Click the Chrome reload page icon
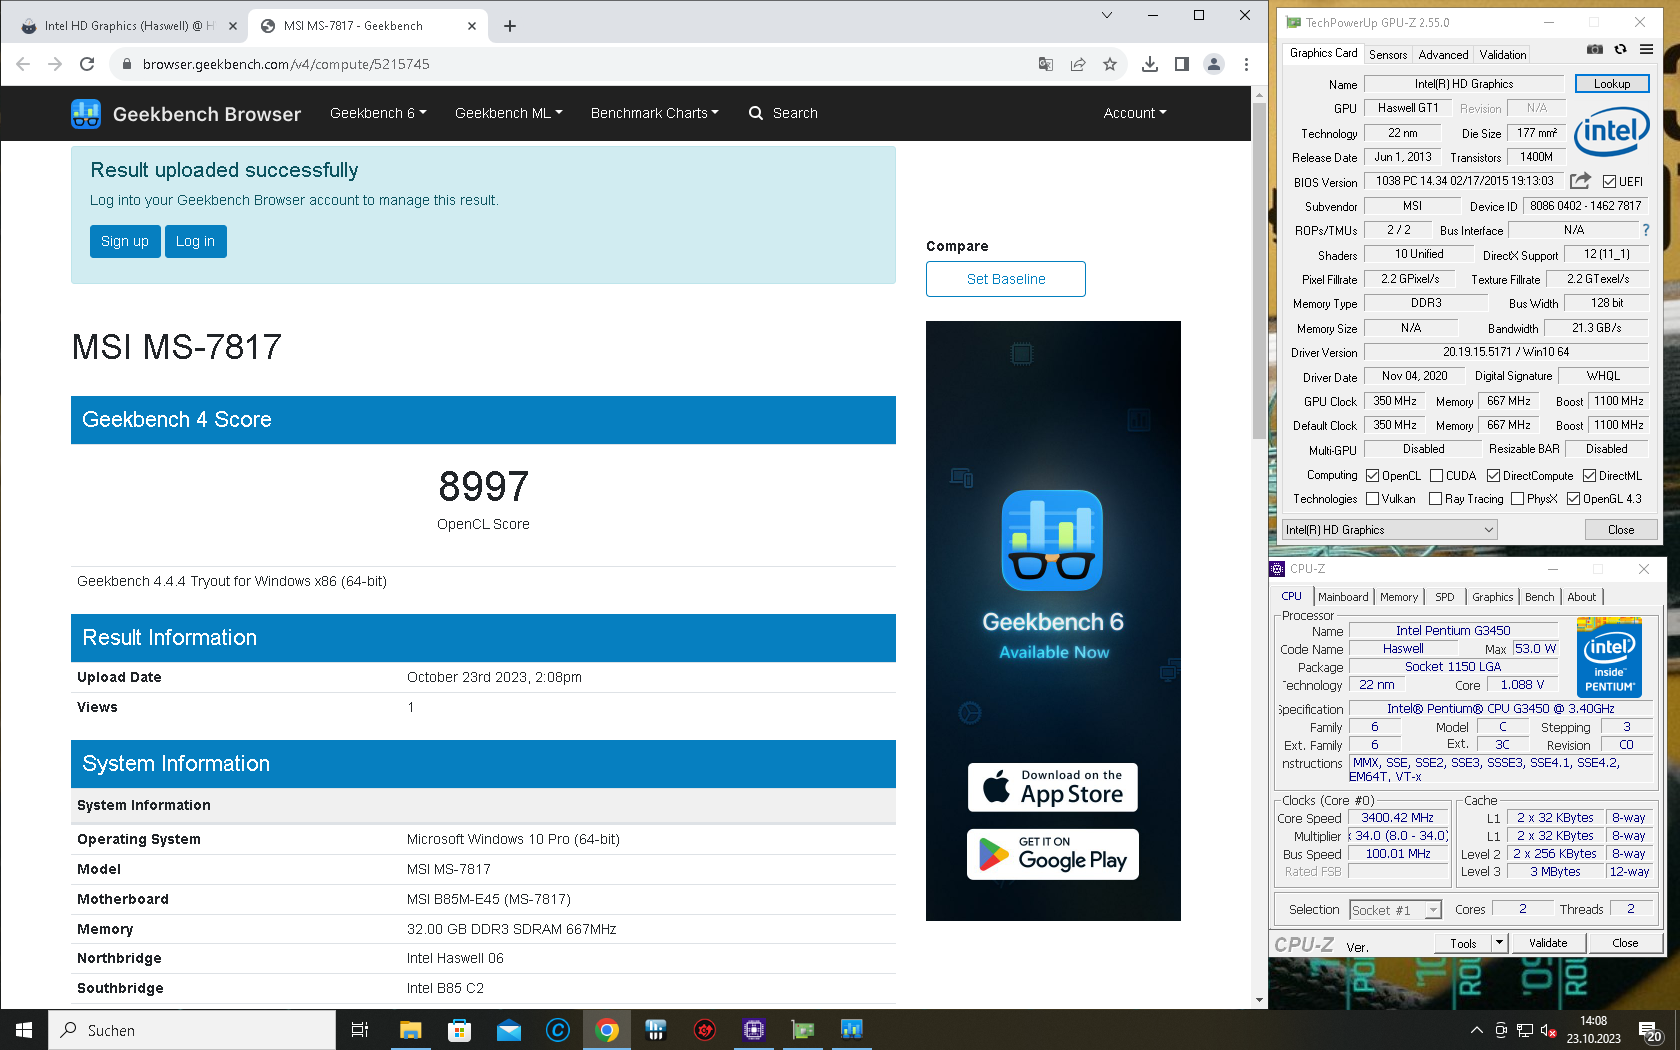The height and width of the screenshot is (1050, 1680). point(87,64)
